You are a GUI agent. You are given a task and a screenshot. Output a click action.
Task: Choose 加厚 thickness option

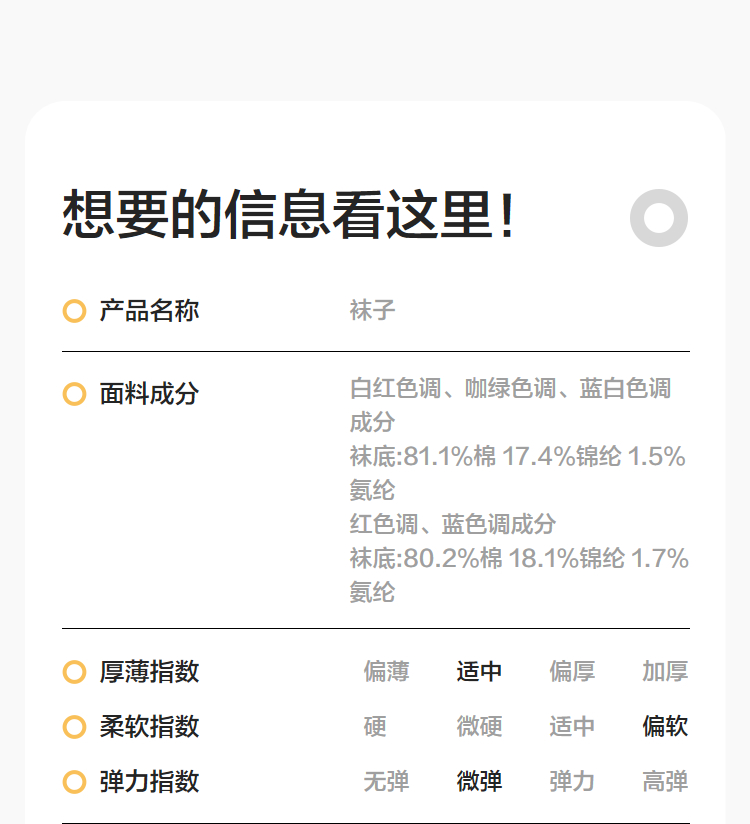tap(665, 672)
